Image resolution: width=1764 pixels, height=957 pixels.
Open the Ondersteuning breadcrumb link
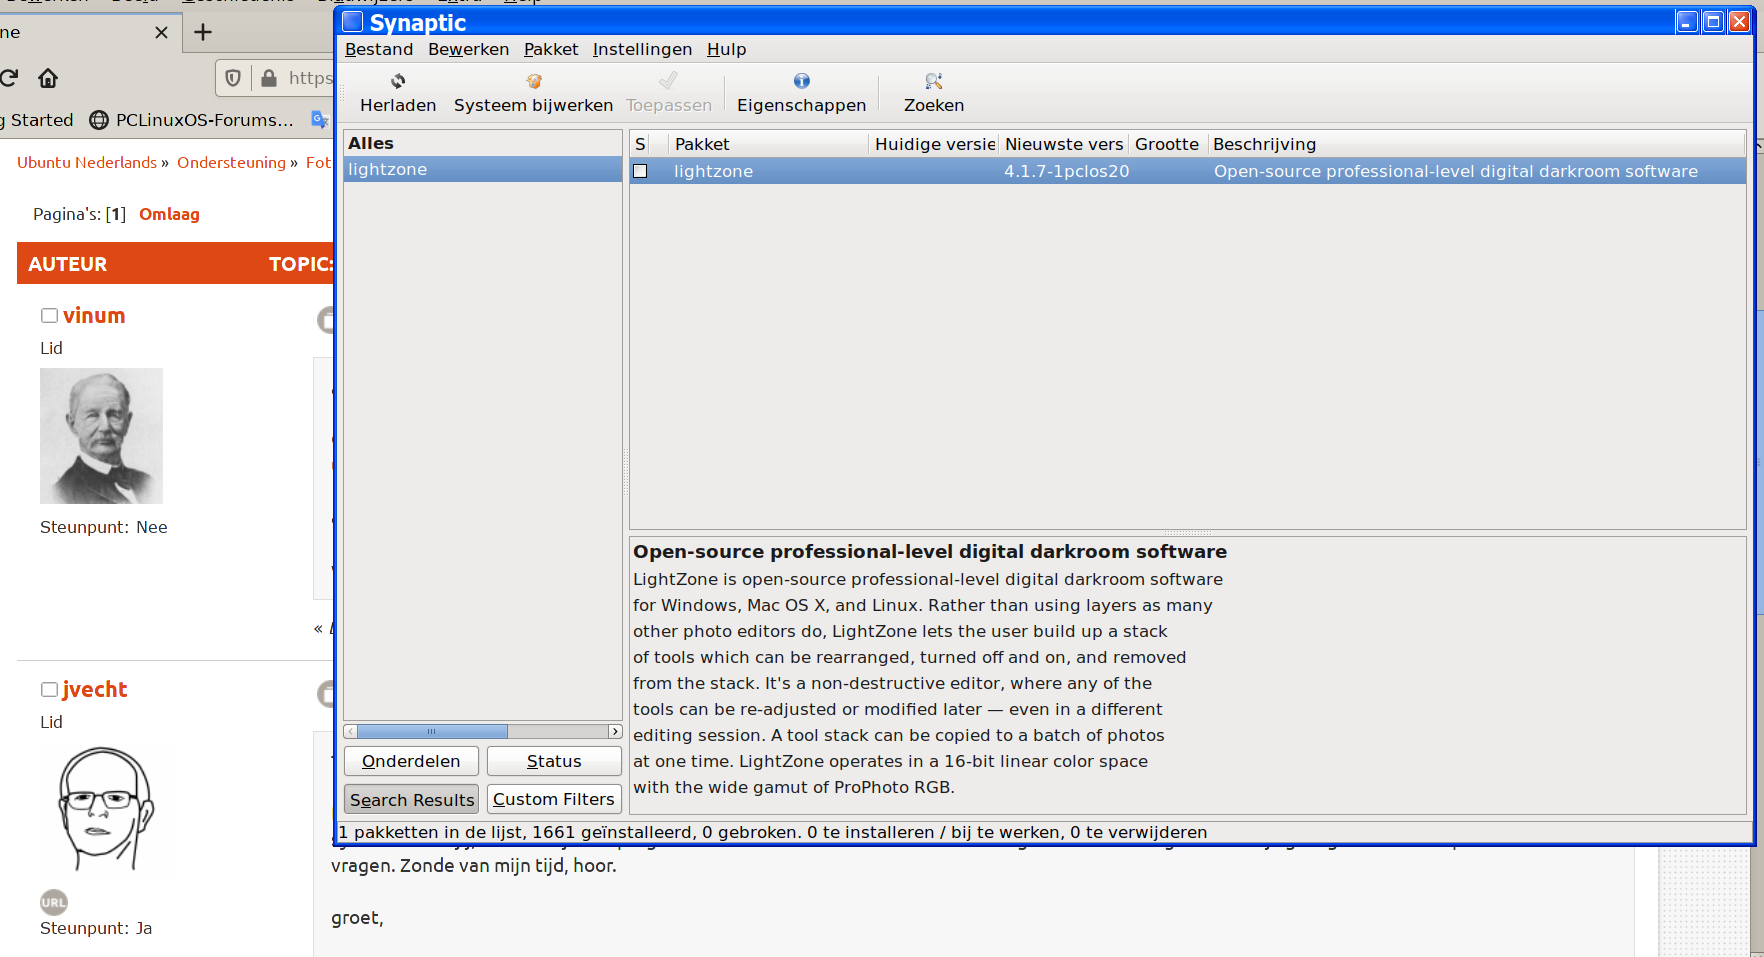(231, 162)
